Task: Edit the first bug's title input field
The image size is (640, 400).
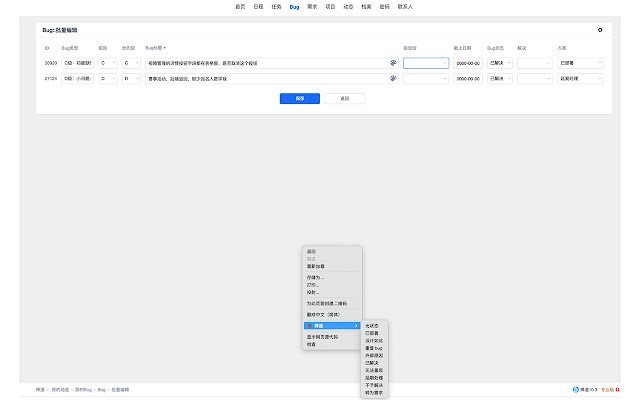Action: click(266, 63)
